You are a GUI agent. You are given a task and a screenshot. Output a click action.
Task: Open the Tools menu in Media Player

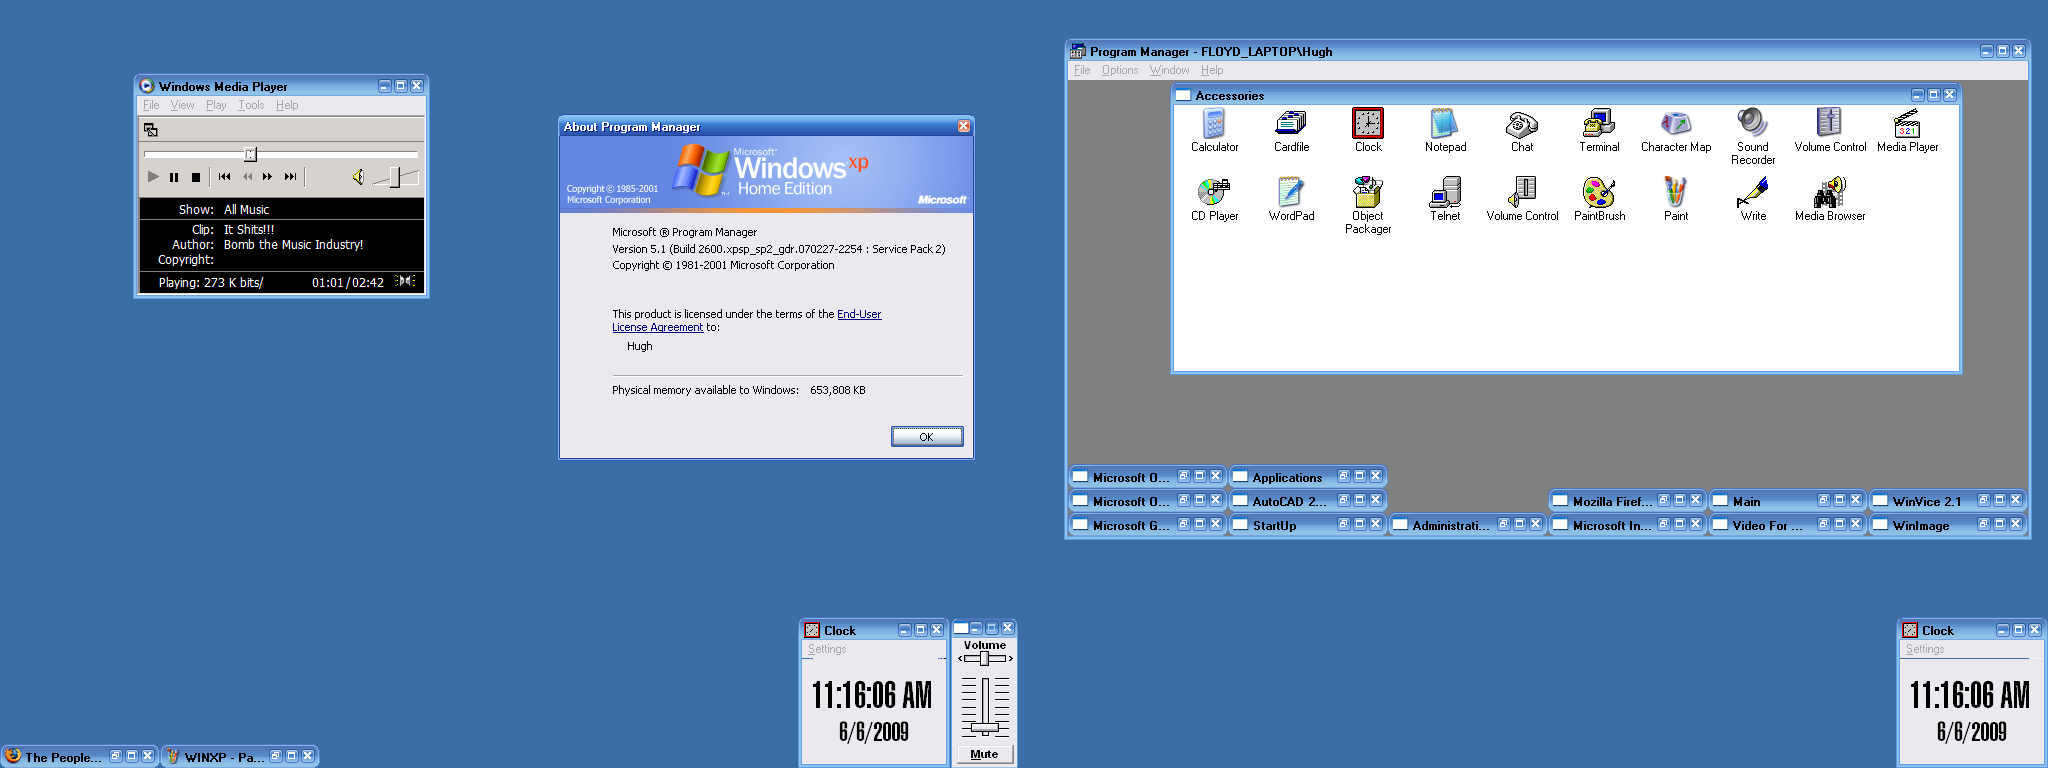(x=251, y=105)
